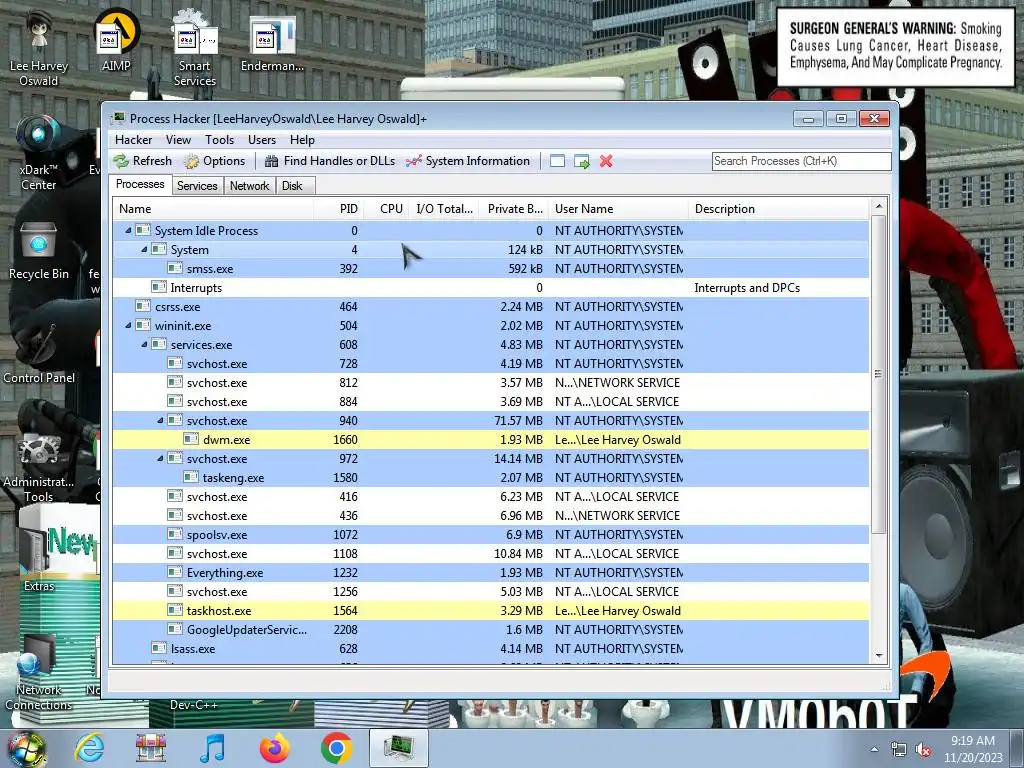The height and width of the screenshot is (768, 1024).
Task: Switch to the Network tab
Action: click(x=249, y=186)
